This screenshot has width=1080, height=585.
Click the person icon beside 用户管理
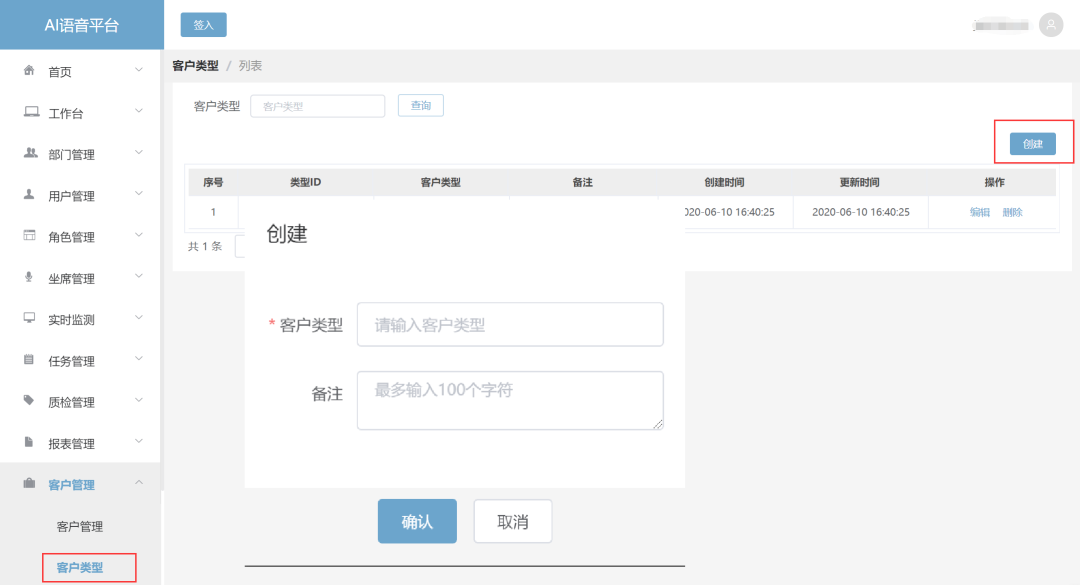[29, 194]
